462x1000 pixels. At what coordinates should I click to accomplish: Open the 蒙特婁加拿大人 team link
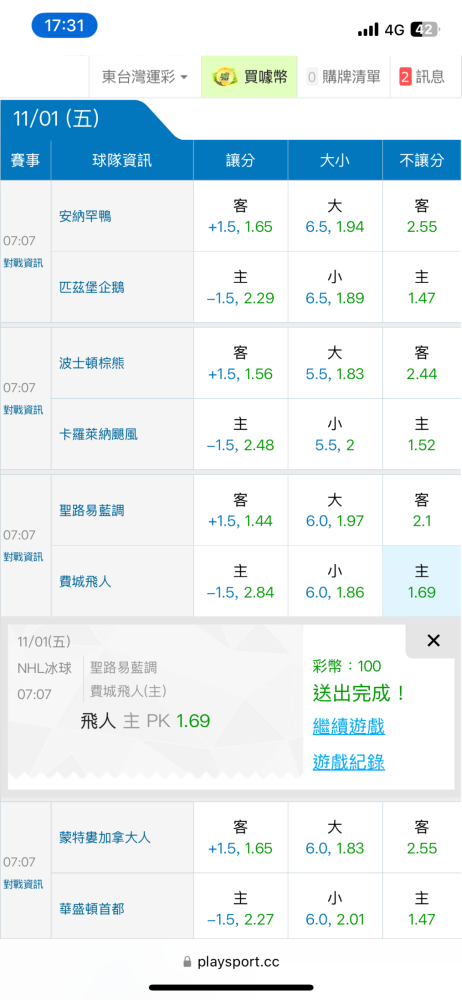[105, 837]
